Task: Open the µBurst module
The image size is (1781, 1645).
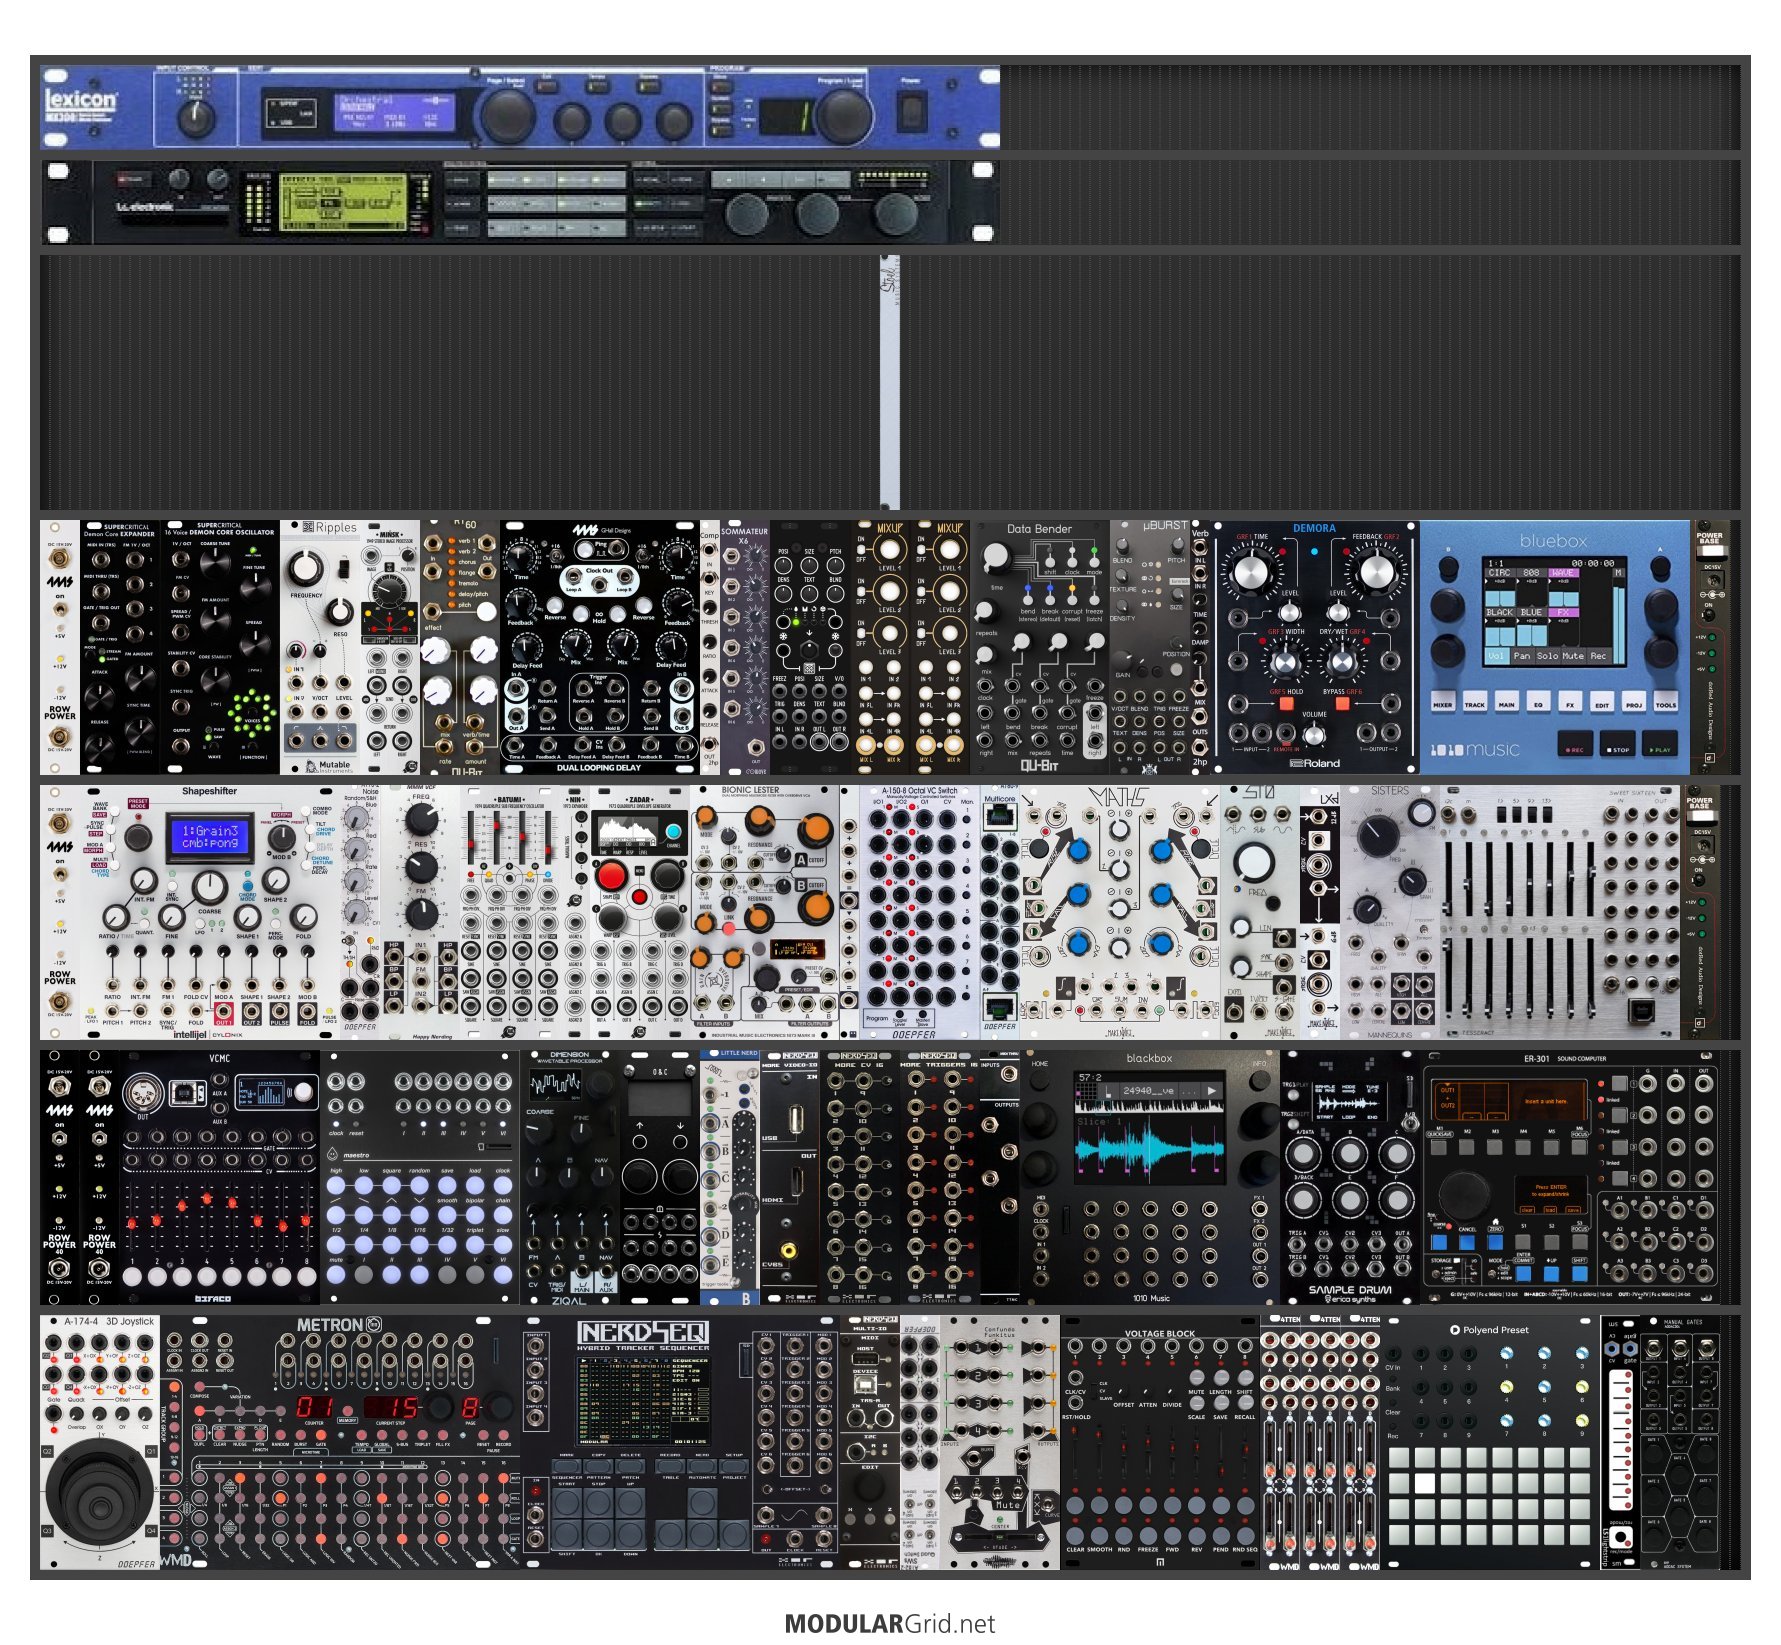Action: [1150, 647]
